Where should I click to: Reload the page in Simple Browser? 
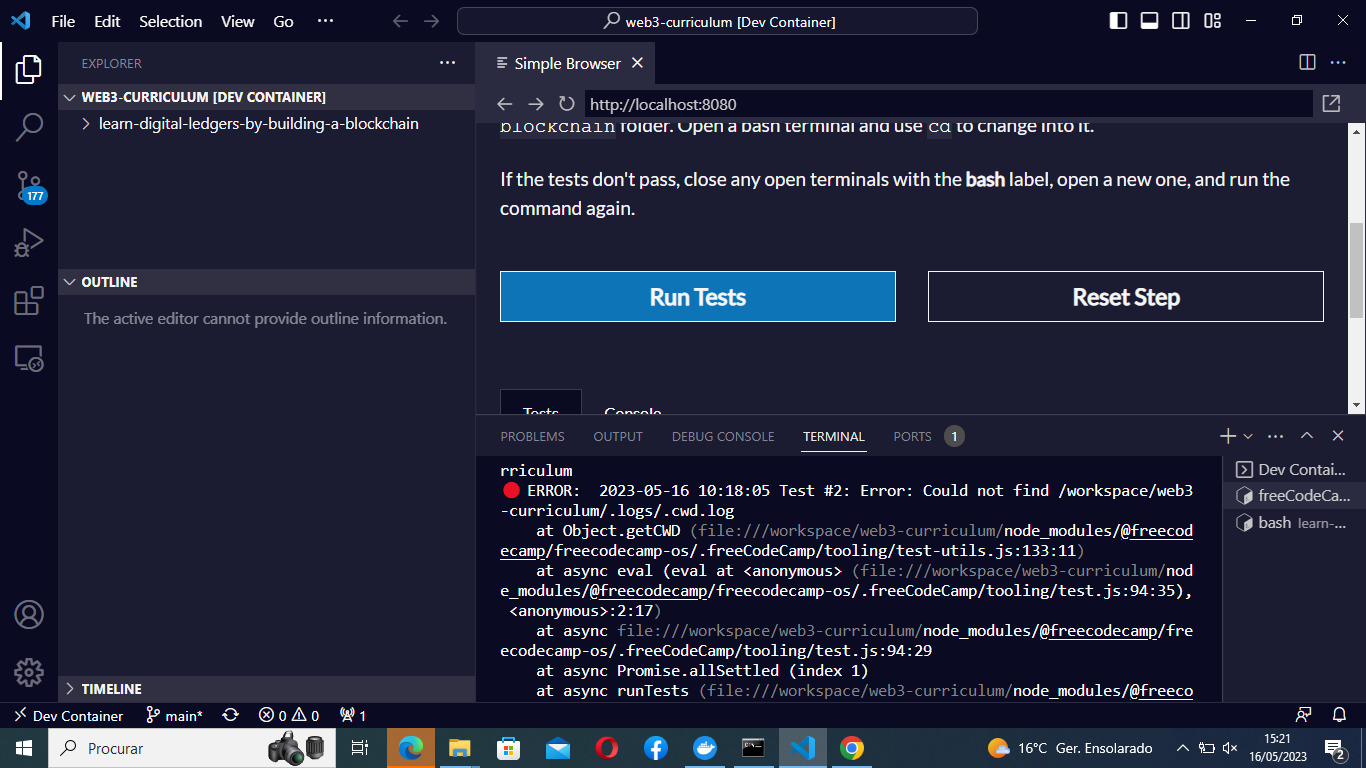coord(567,104)
